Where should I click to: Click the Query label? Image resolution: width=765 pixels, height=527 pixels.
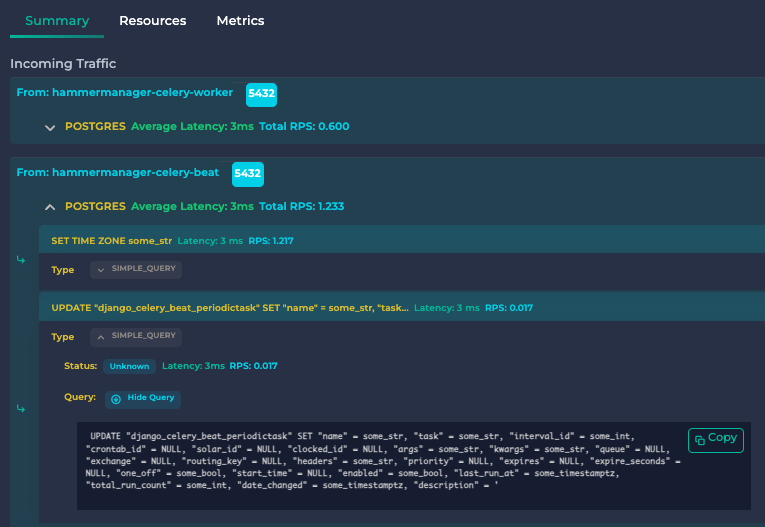click(x=80, y=397)
